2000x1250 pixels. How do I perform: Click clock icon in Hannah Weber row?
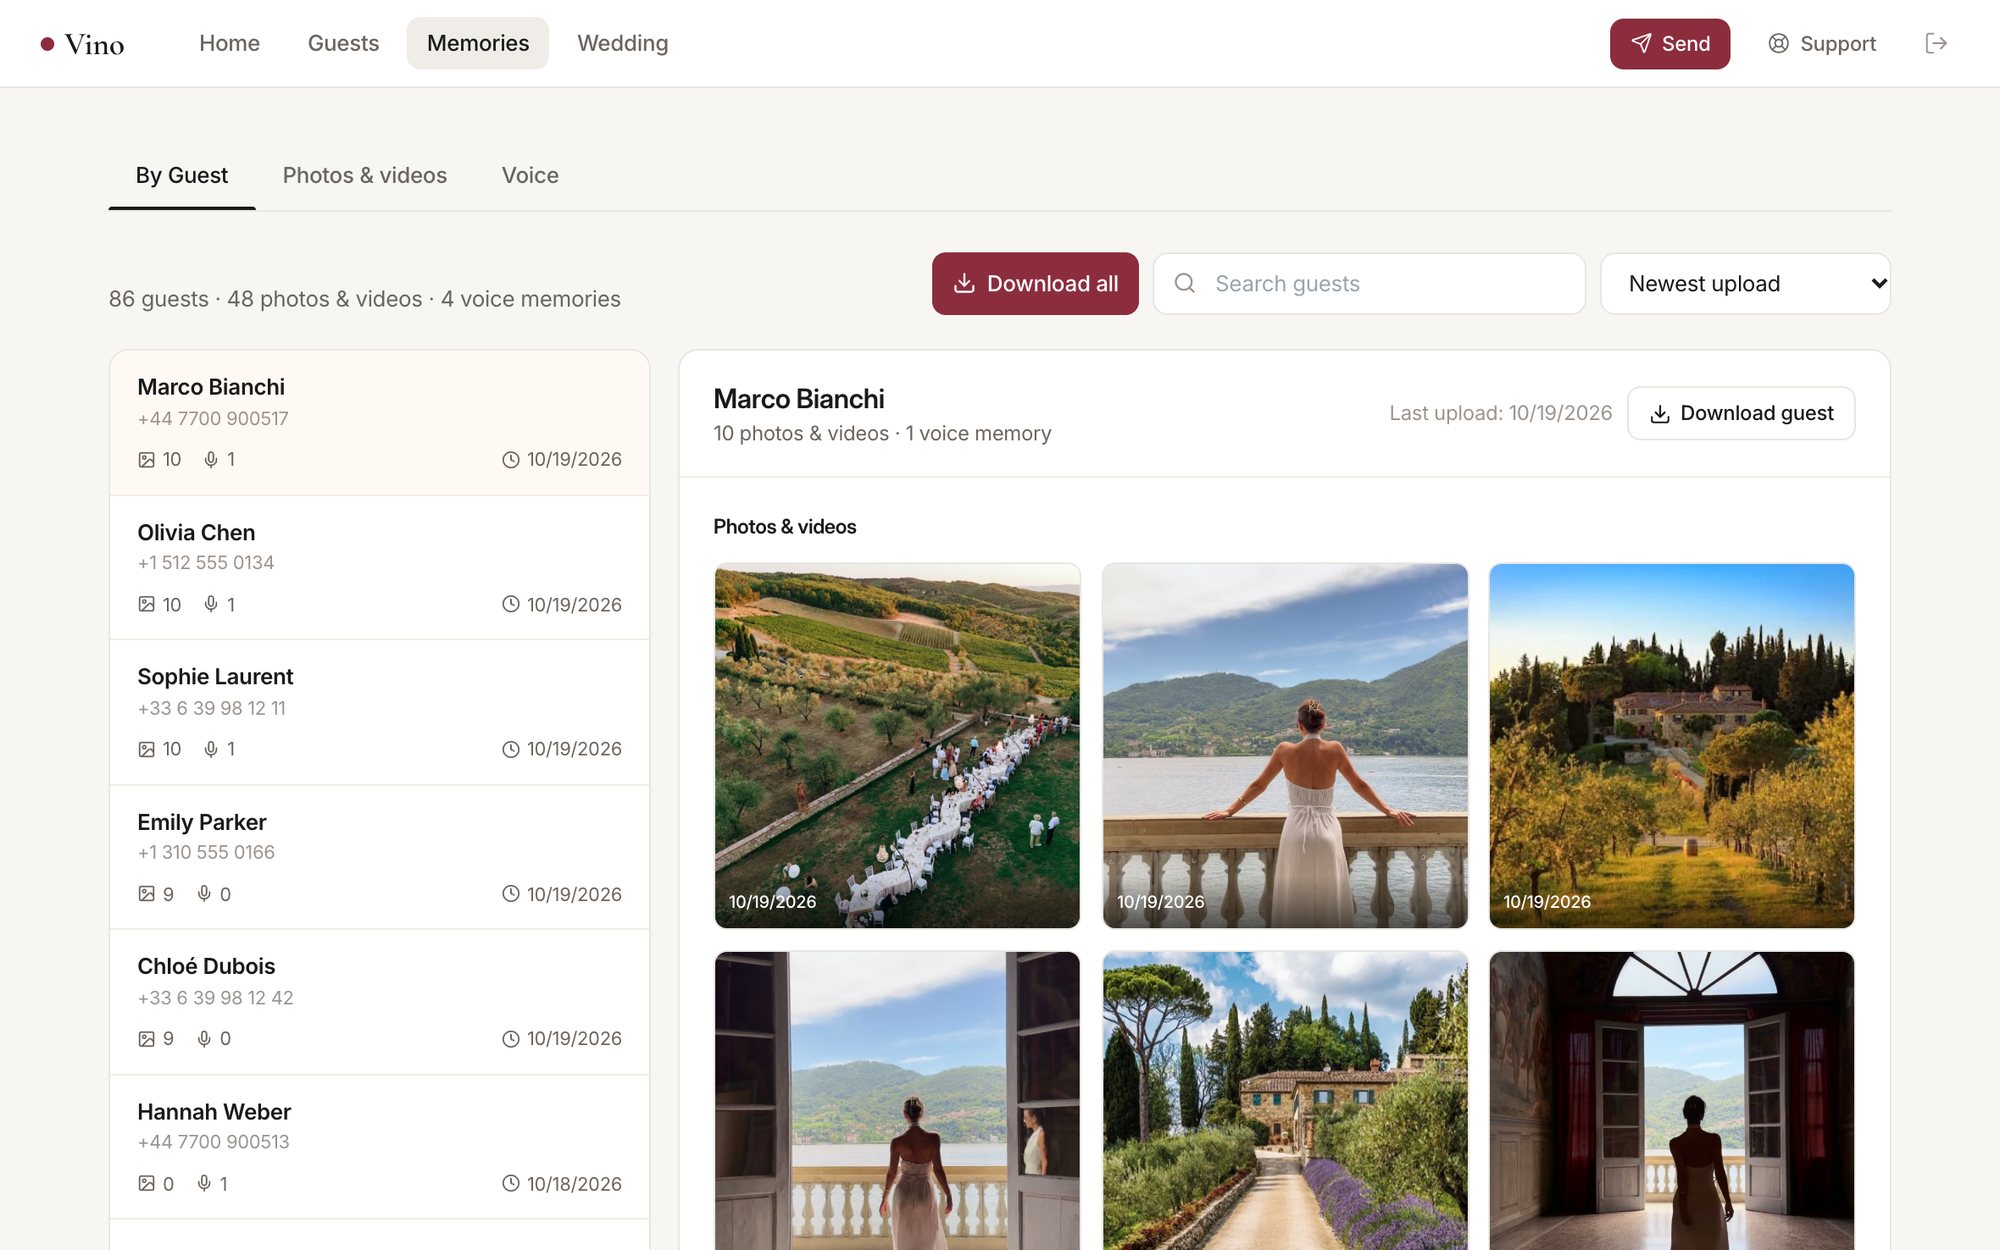(511, 1184)
